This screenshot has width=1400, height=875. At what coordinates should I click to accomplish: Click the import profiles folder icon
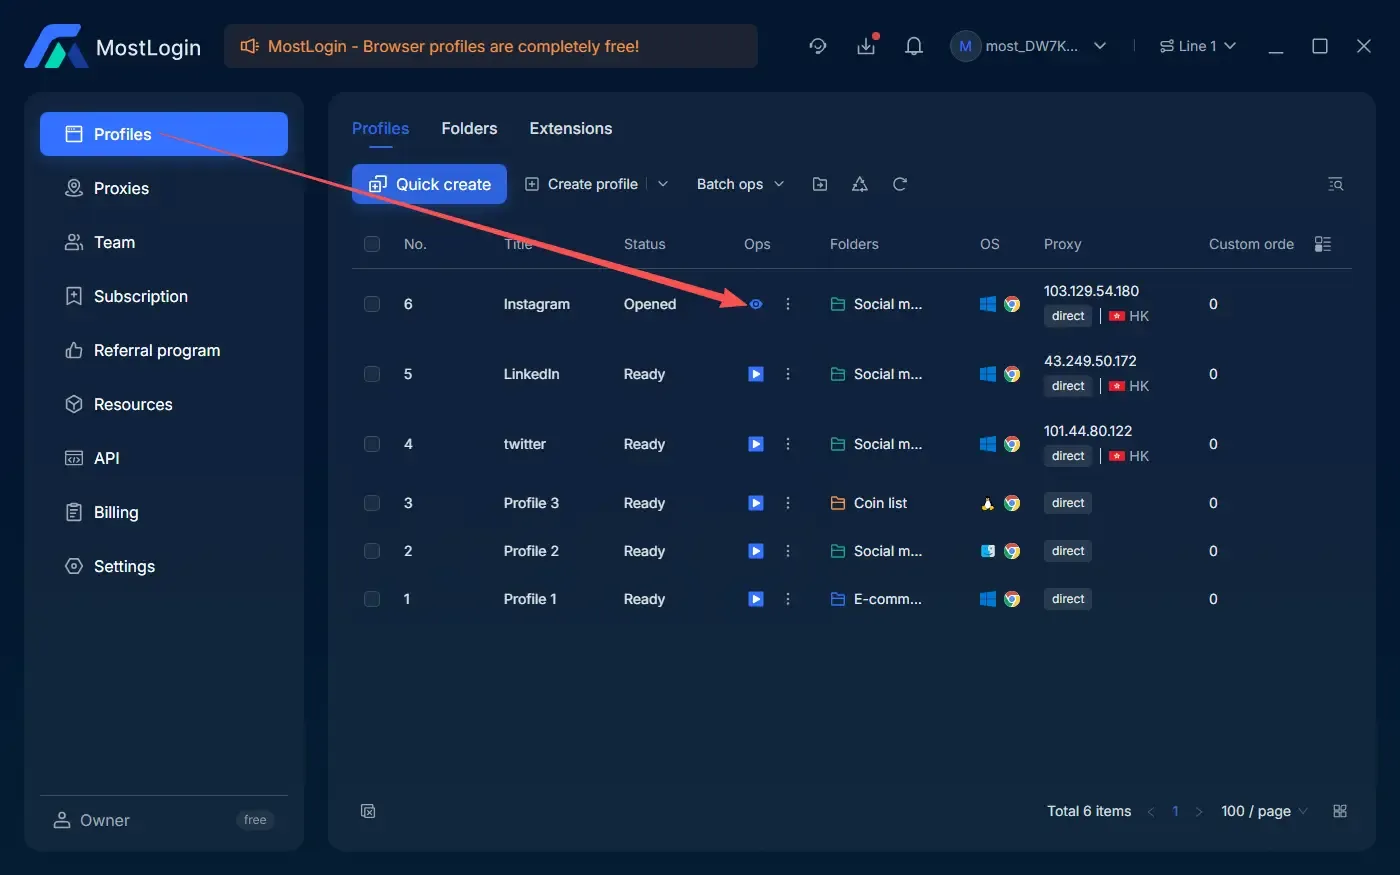(x=820, y=184)
